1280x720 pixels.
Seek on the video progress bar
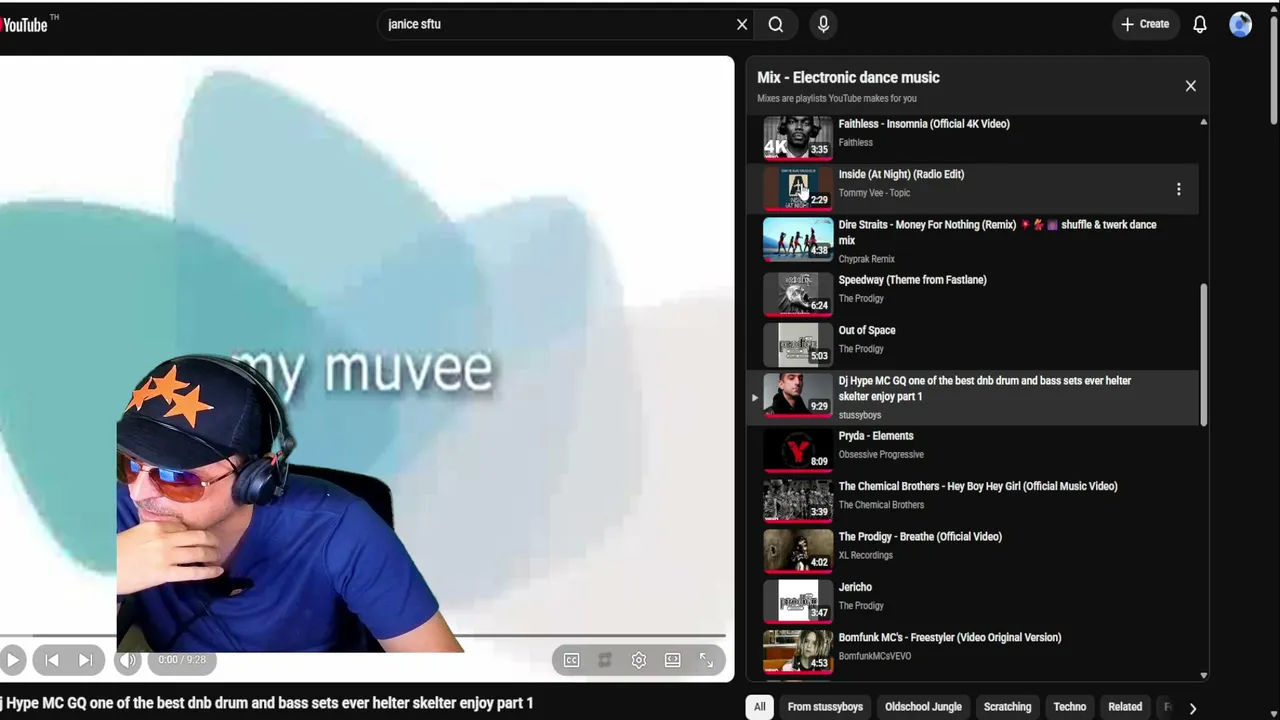click(x=363, y=635)
